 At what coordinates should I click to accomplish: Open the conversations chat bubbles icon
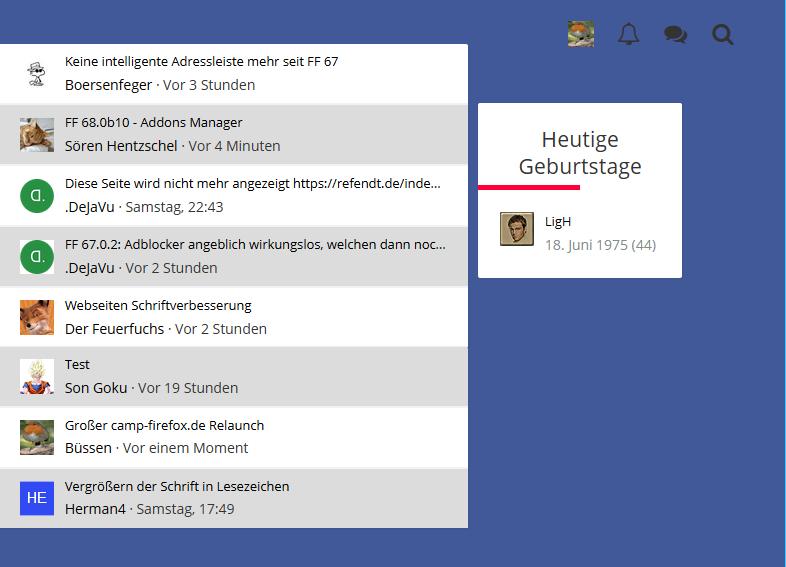click(675, 35)
